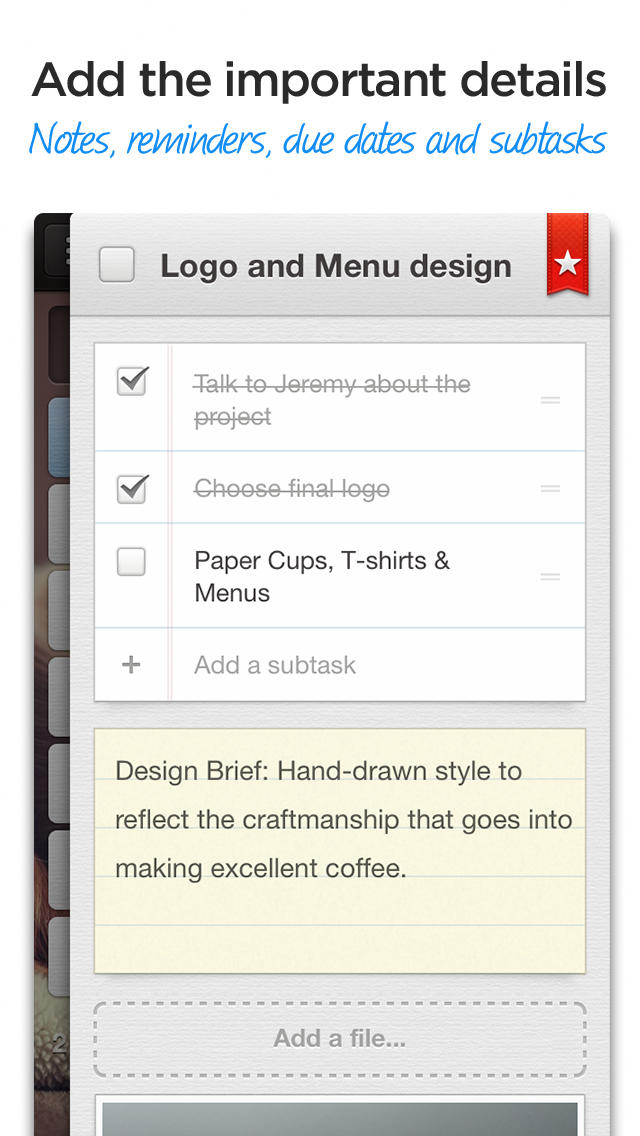640x1136 pixels.
Task: Select the Paper Cups, T-shirts & Menus text
Action: tap(322, 576)
